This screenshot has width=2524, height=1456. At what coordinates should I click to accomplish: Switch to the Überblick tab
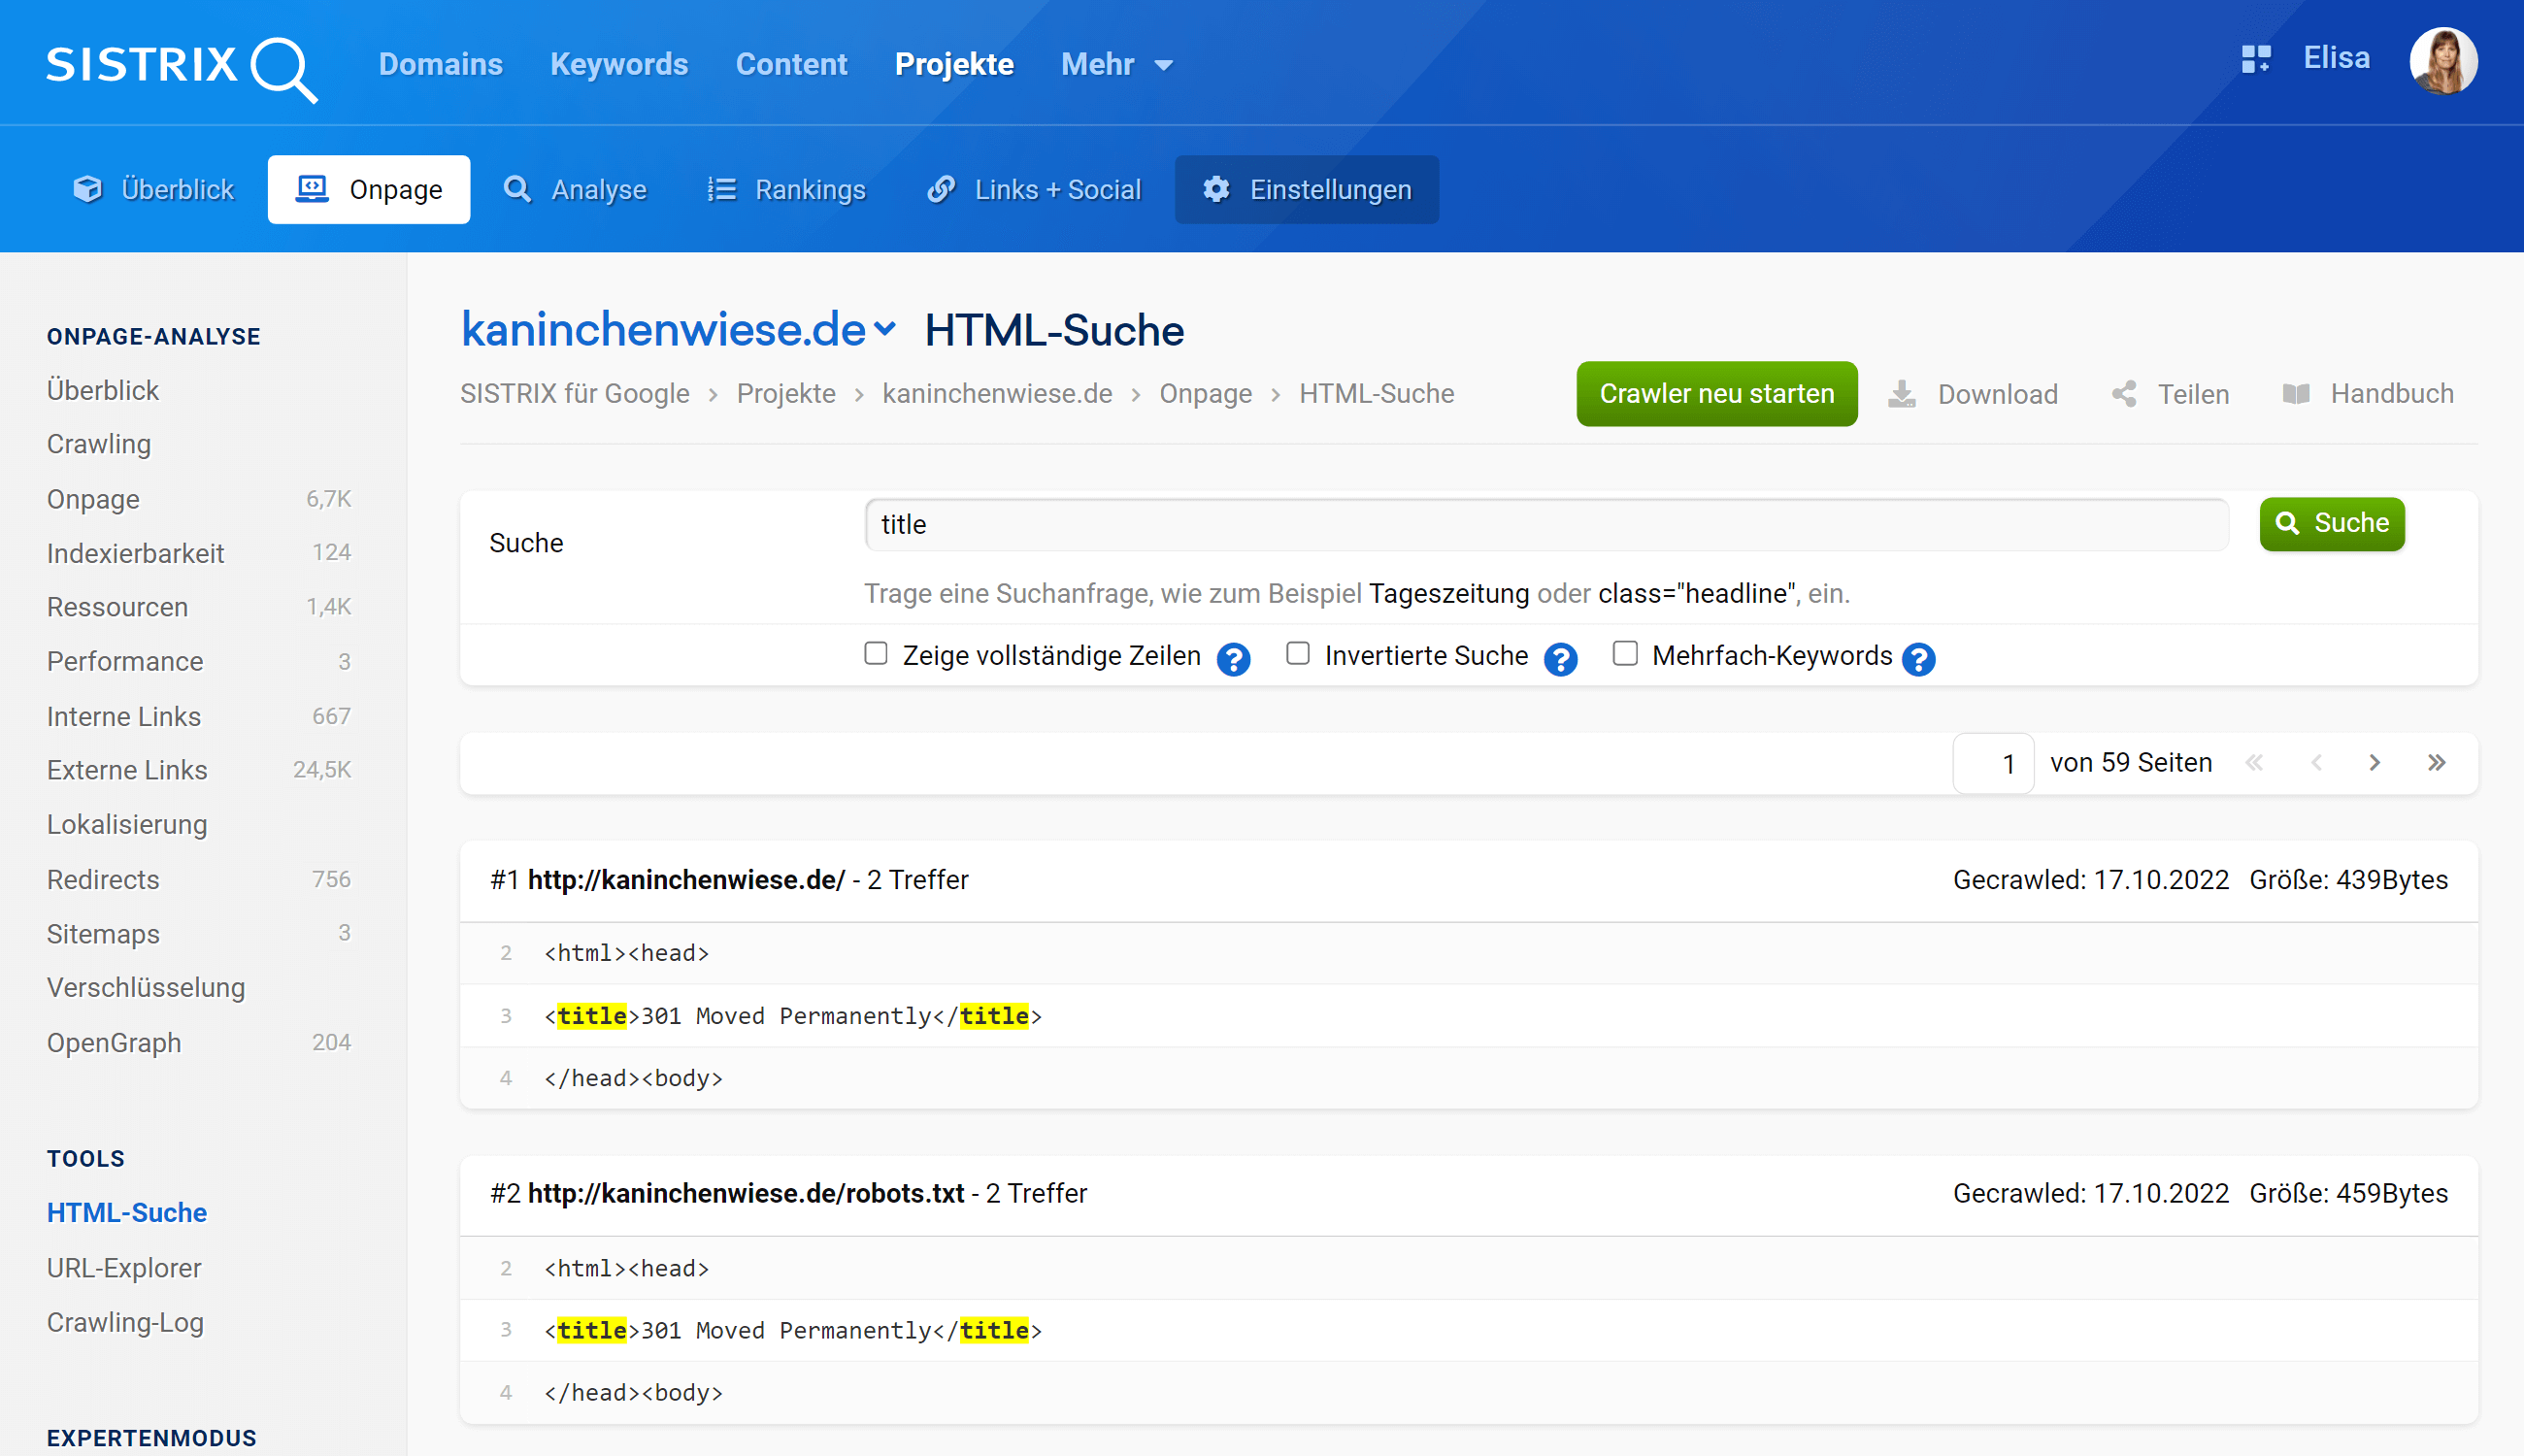[154, 189]
